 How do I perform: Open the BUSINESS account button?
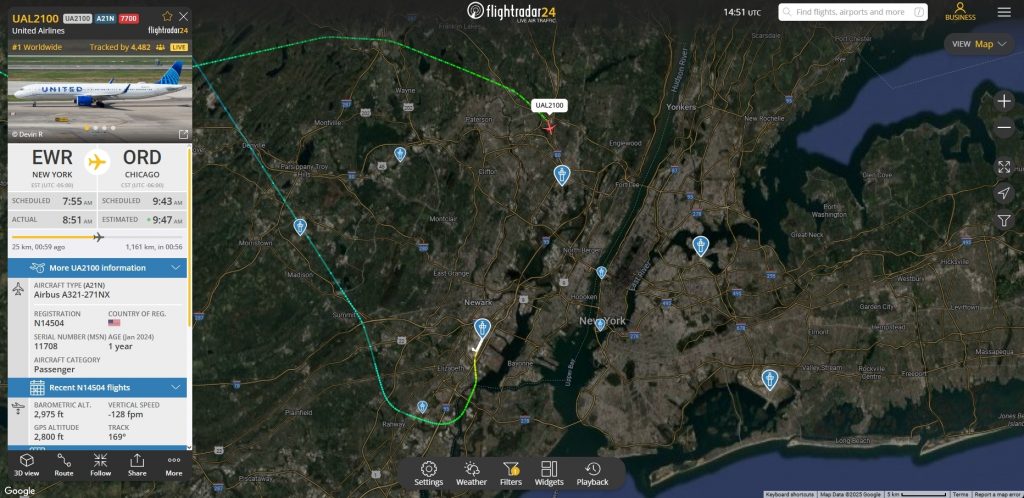click(x=960, y=12)
